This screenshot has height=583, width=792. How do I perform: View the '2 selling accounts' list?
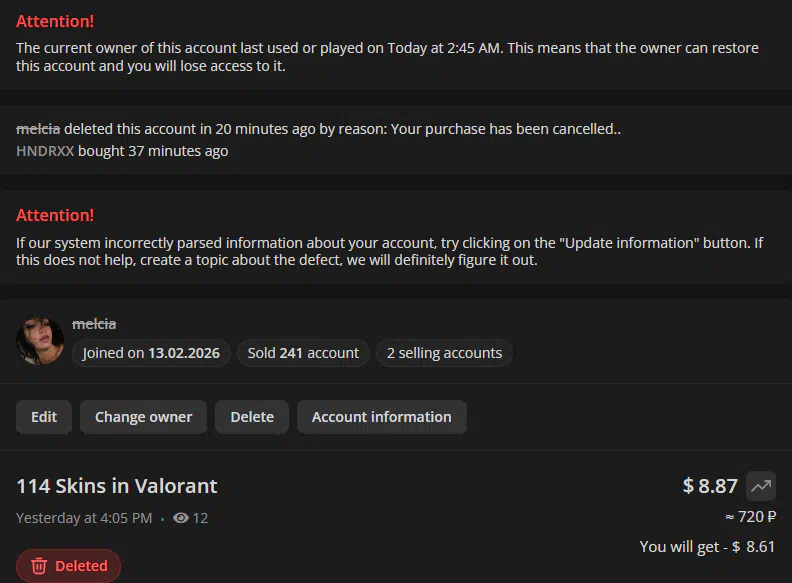coord(444,353)
